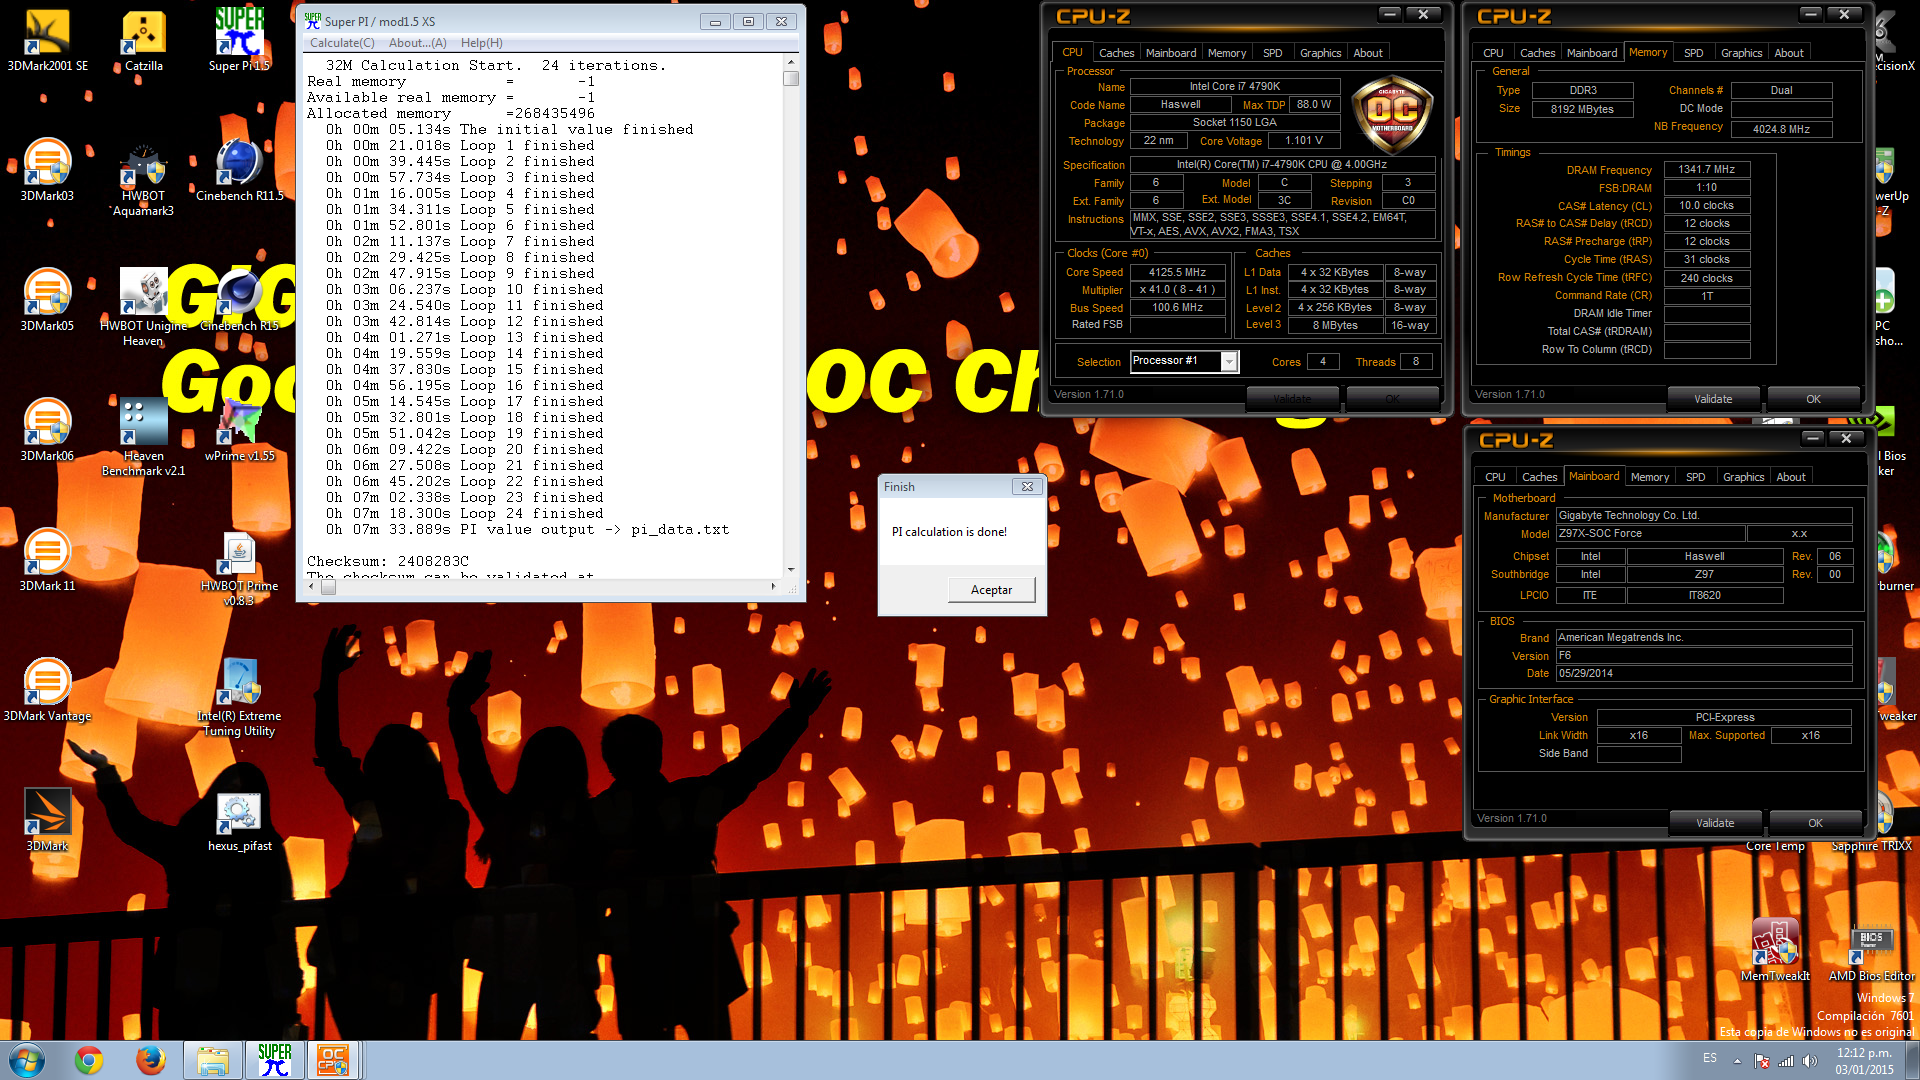Open 3DMark Vantage desktop icon
1920x1080 pixels.
click(47, 690)
